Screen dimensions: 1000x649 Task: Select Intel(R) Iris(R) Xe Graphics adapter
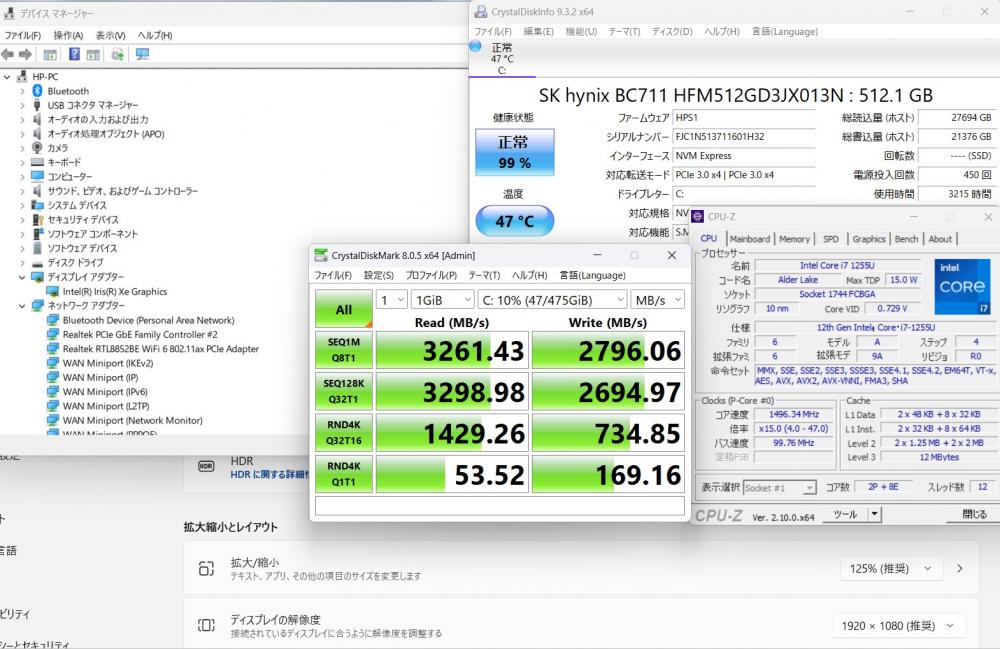click(115, 291)
